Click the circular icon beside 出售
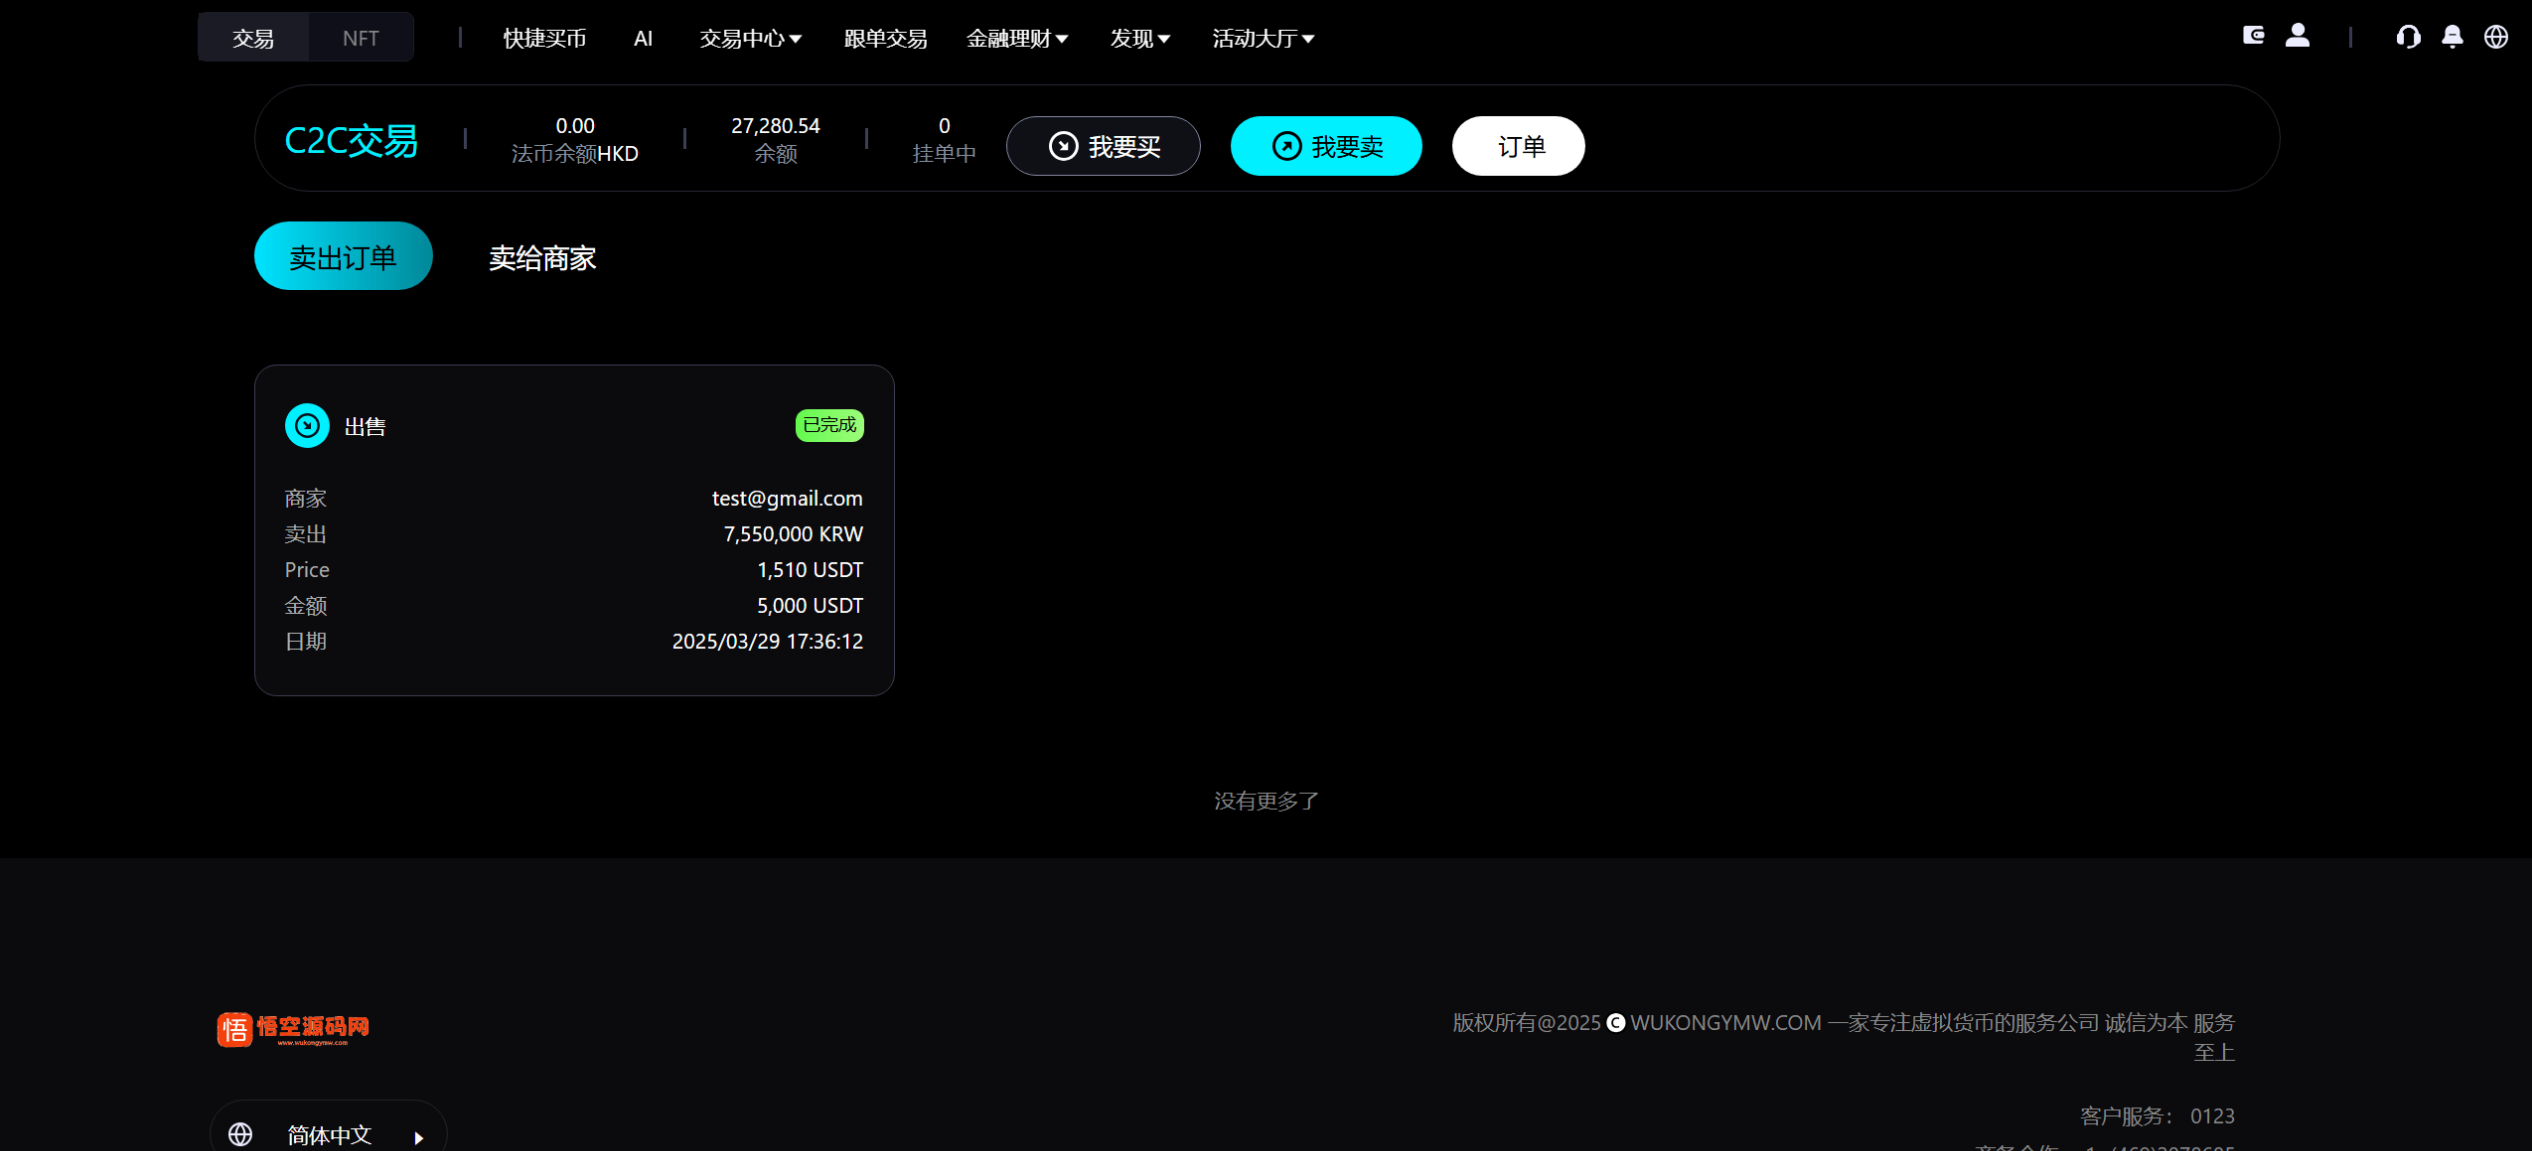Image resolution: width=2532 pixels, height=1151 pixels. tap(307, 425)
